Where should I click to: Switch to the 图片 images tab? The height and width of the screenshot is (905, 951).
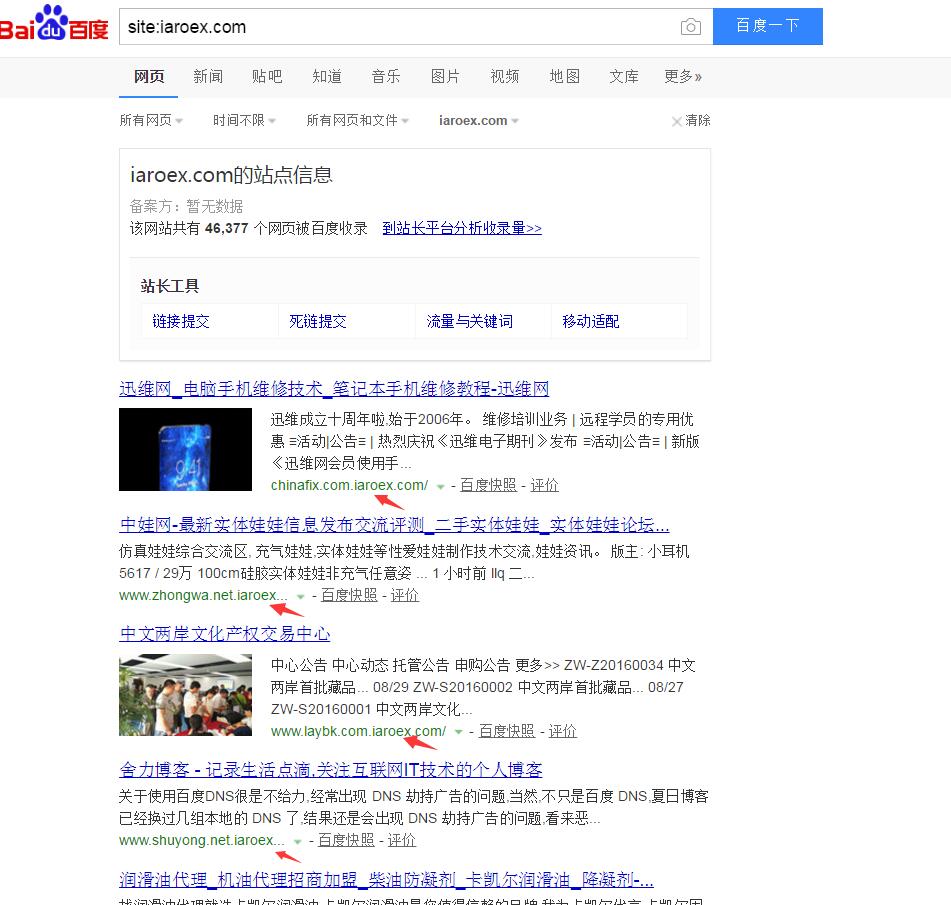pyautogui.click(x=445, y=77)
